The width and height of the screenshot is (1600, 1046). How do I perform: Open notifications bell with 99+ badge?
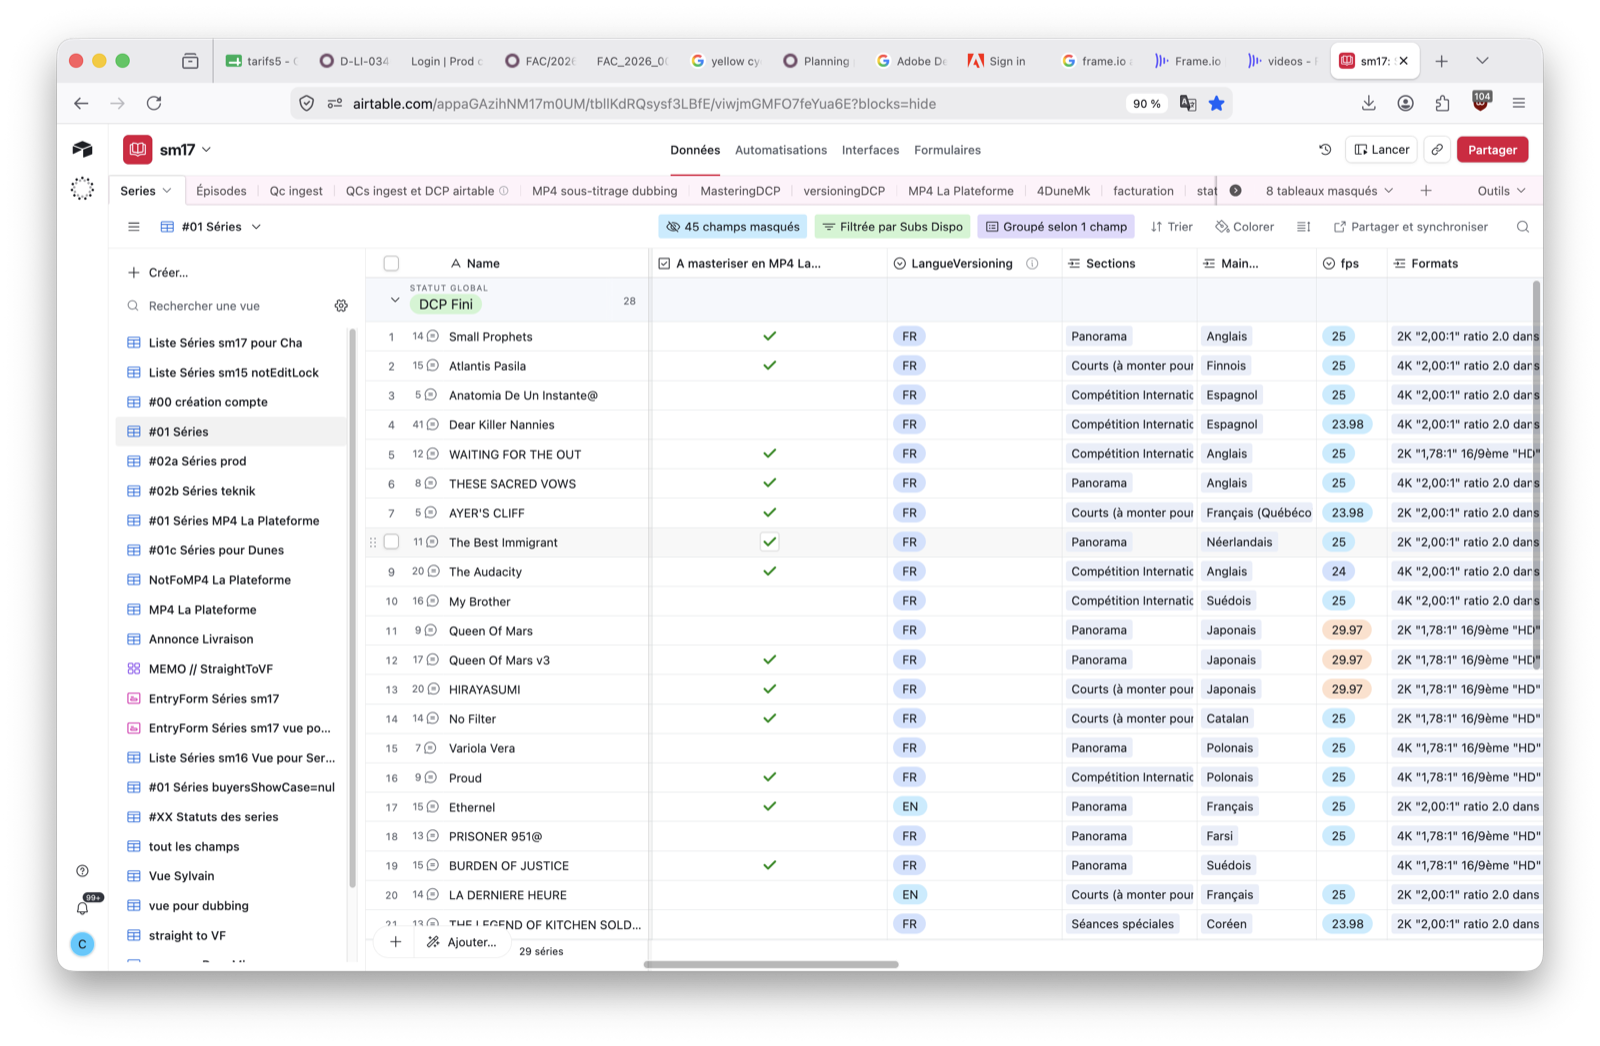tap(83, 908)
